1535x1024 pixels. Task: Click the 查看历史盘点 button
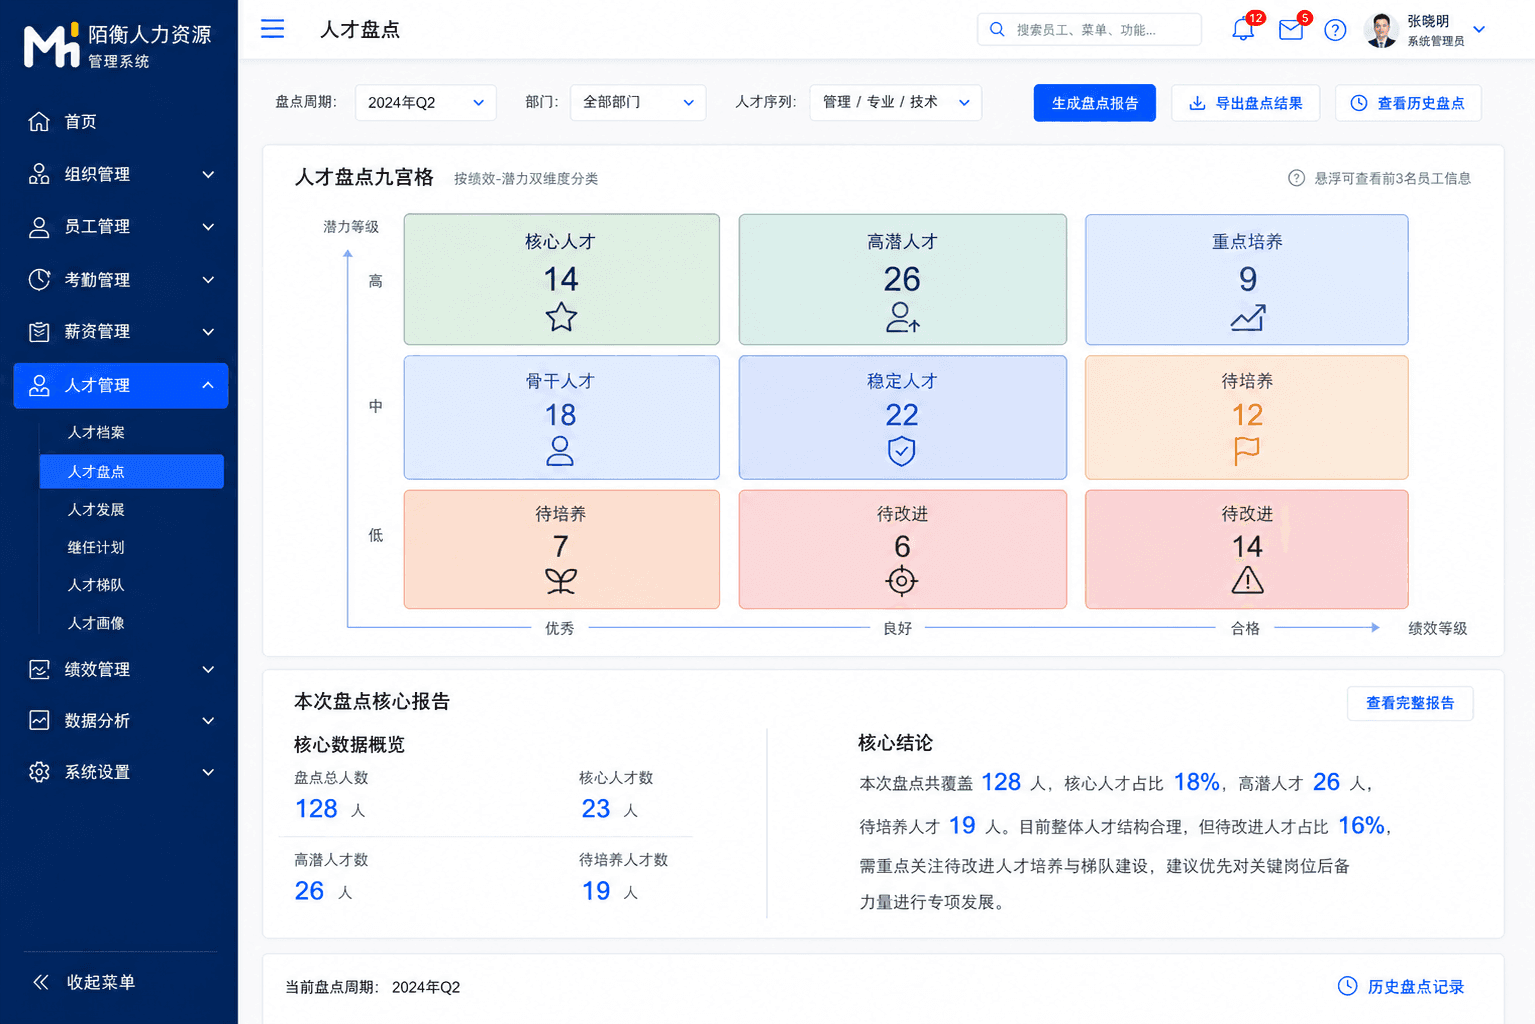[x=1408, y=103]
